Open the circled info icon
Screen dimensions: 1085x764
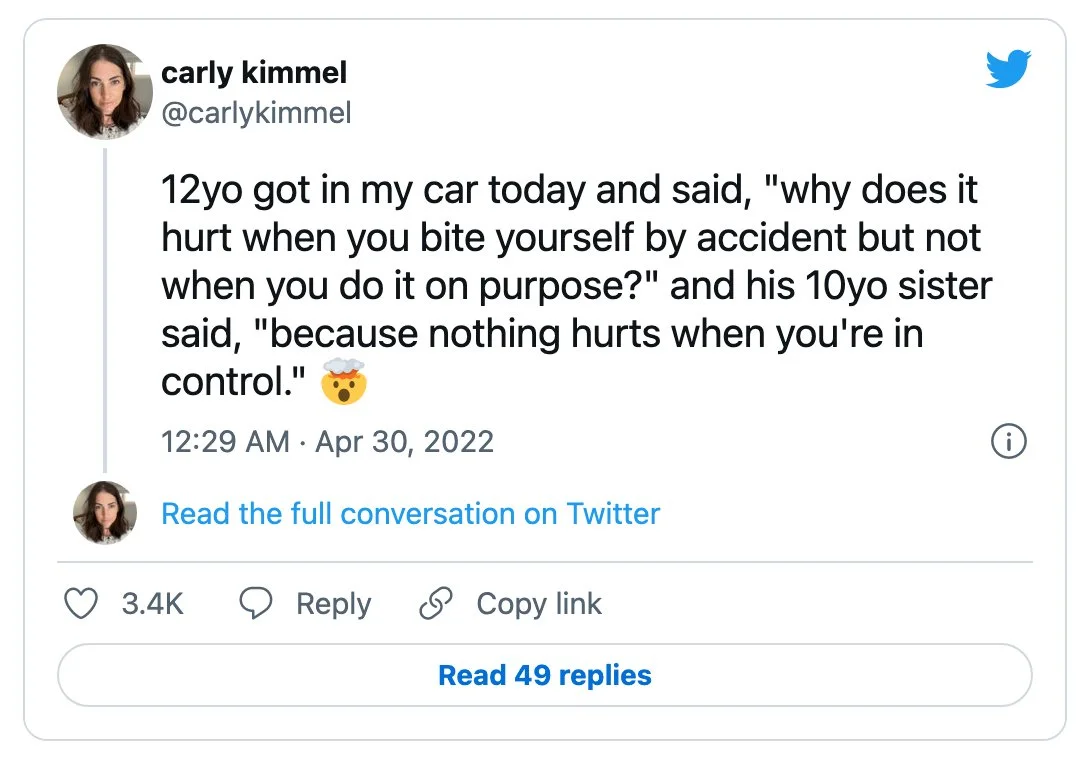(x=1008, y=441)
